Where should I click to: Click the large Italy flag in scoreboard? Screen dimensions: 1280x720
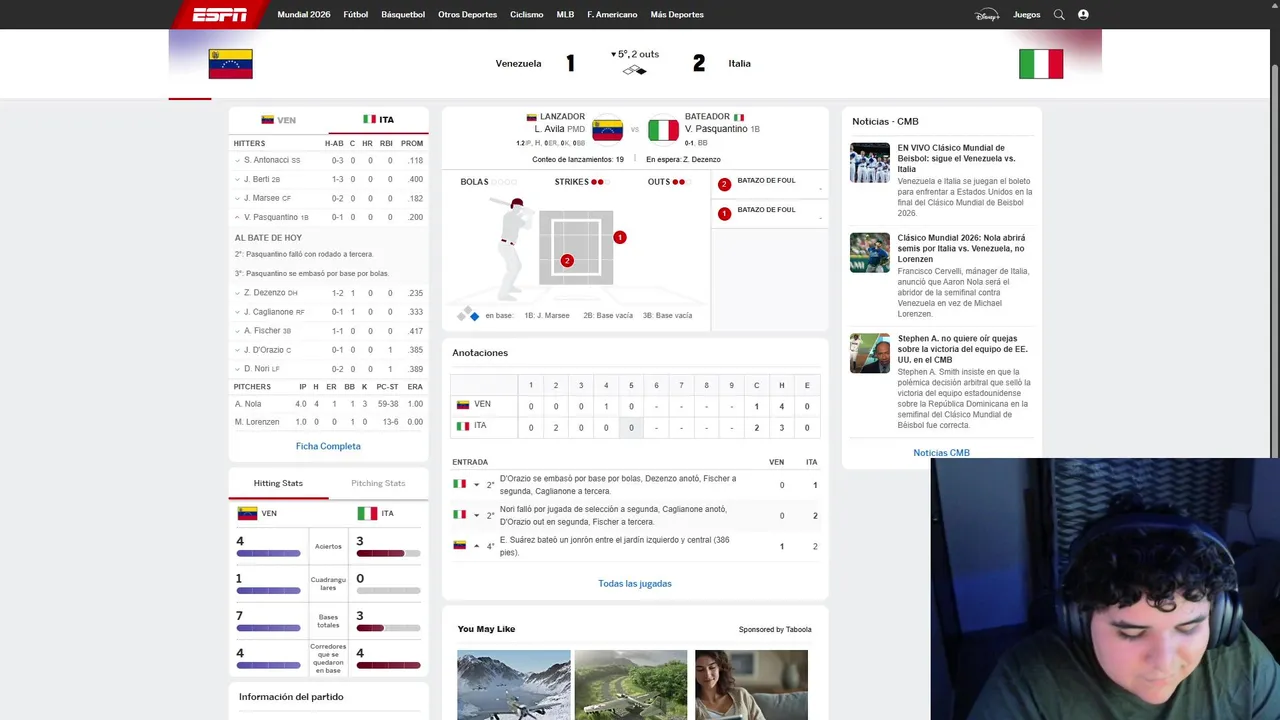click(1041, 64)
